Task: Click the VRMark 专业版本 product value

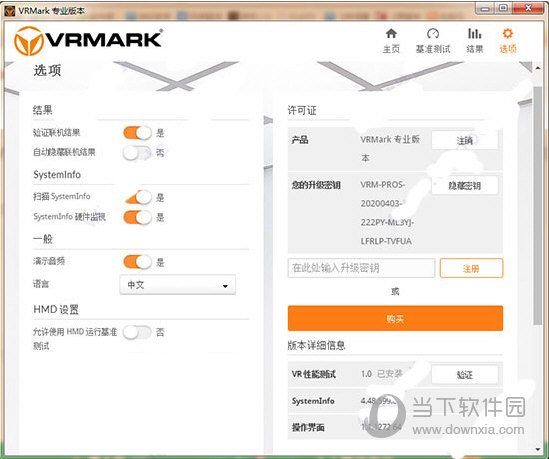Action: coord(390,149)
